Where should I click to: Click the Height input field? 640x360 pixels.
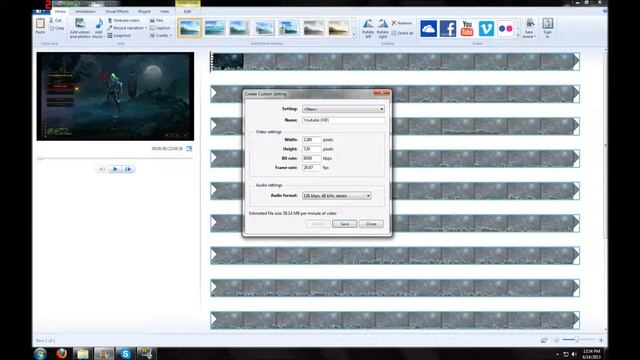coord(311,149)
